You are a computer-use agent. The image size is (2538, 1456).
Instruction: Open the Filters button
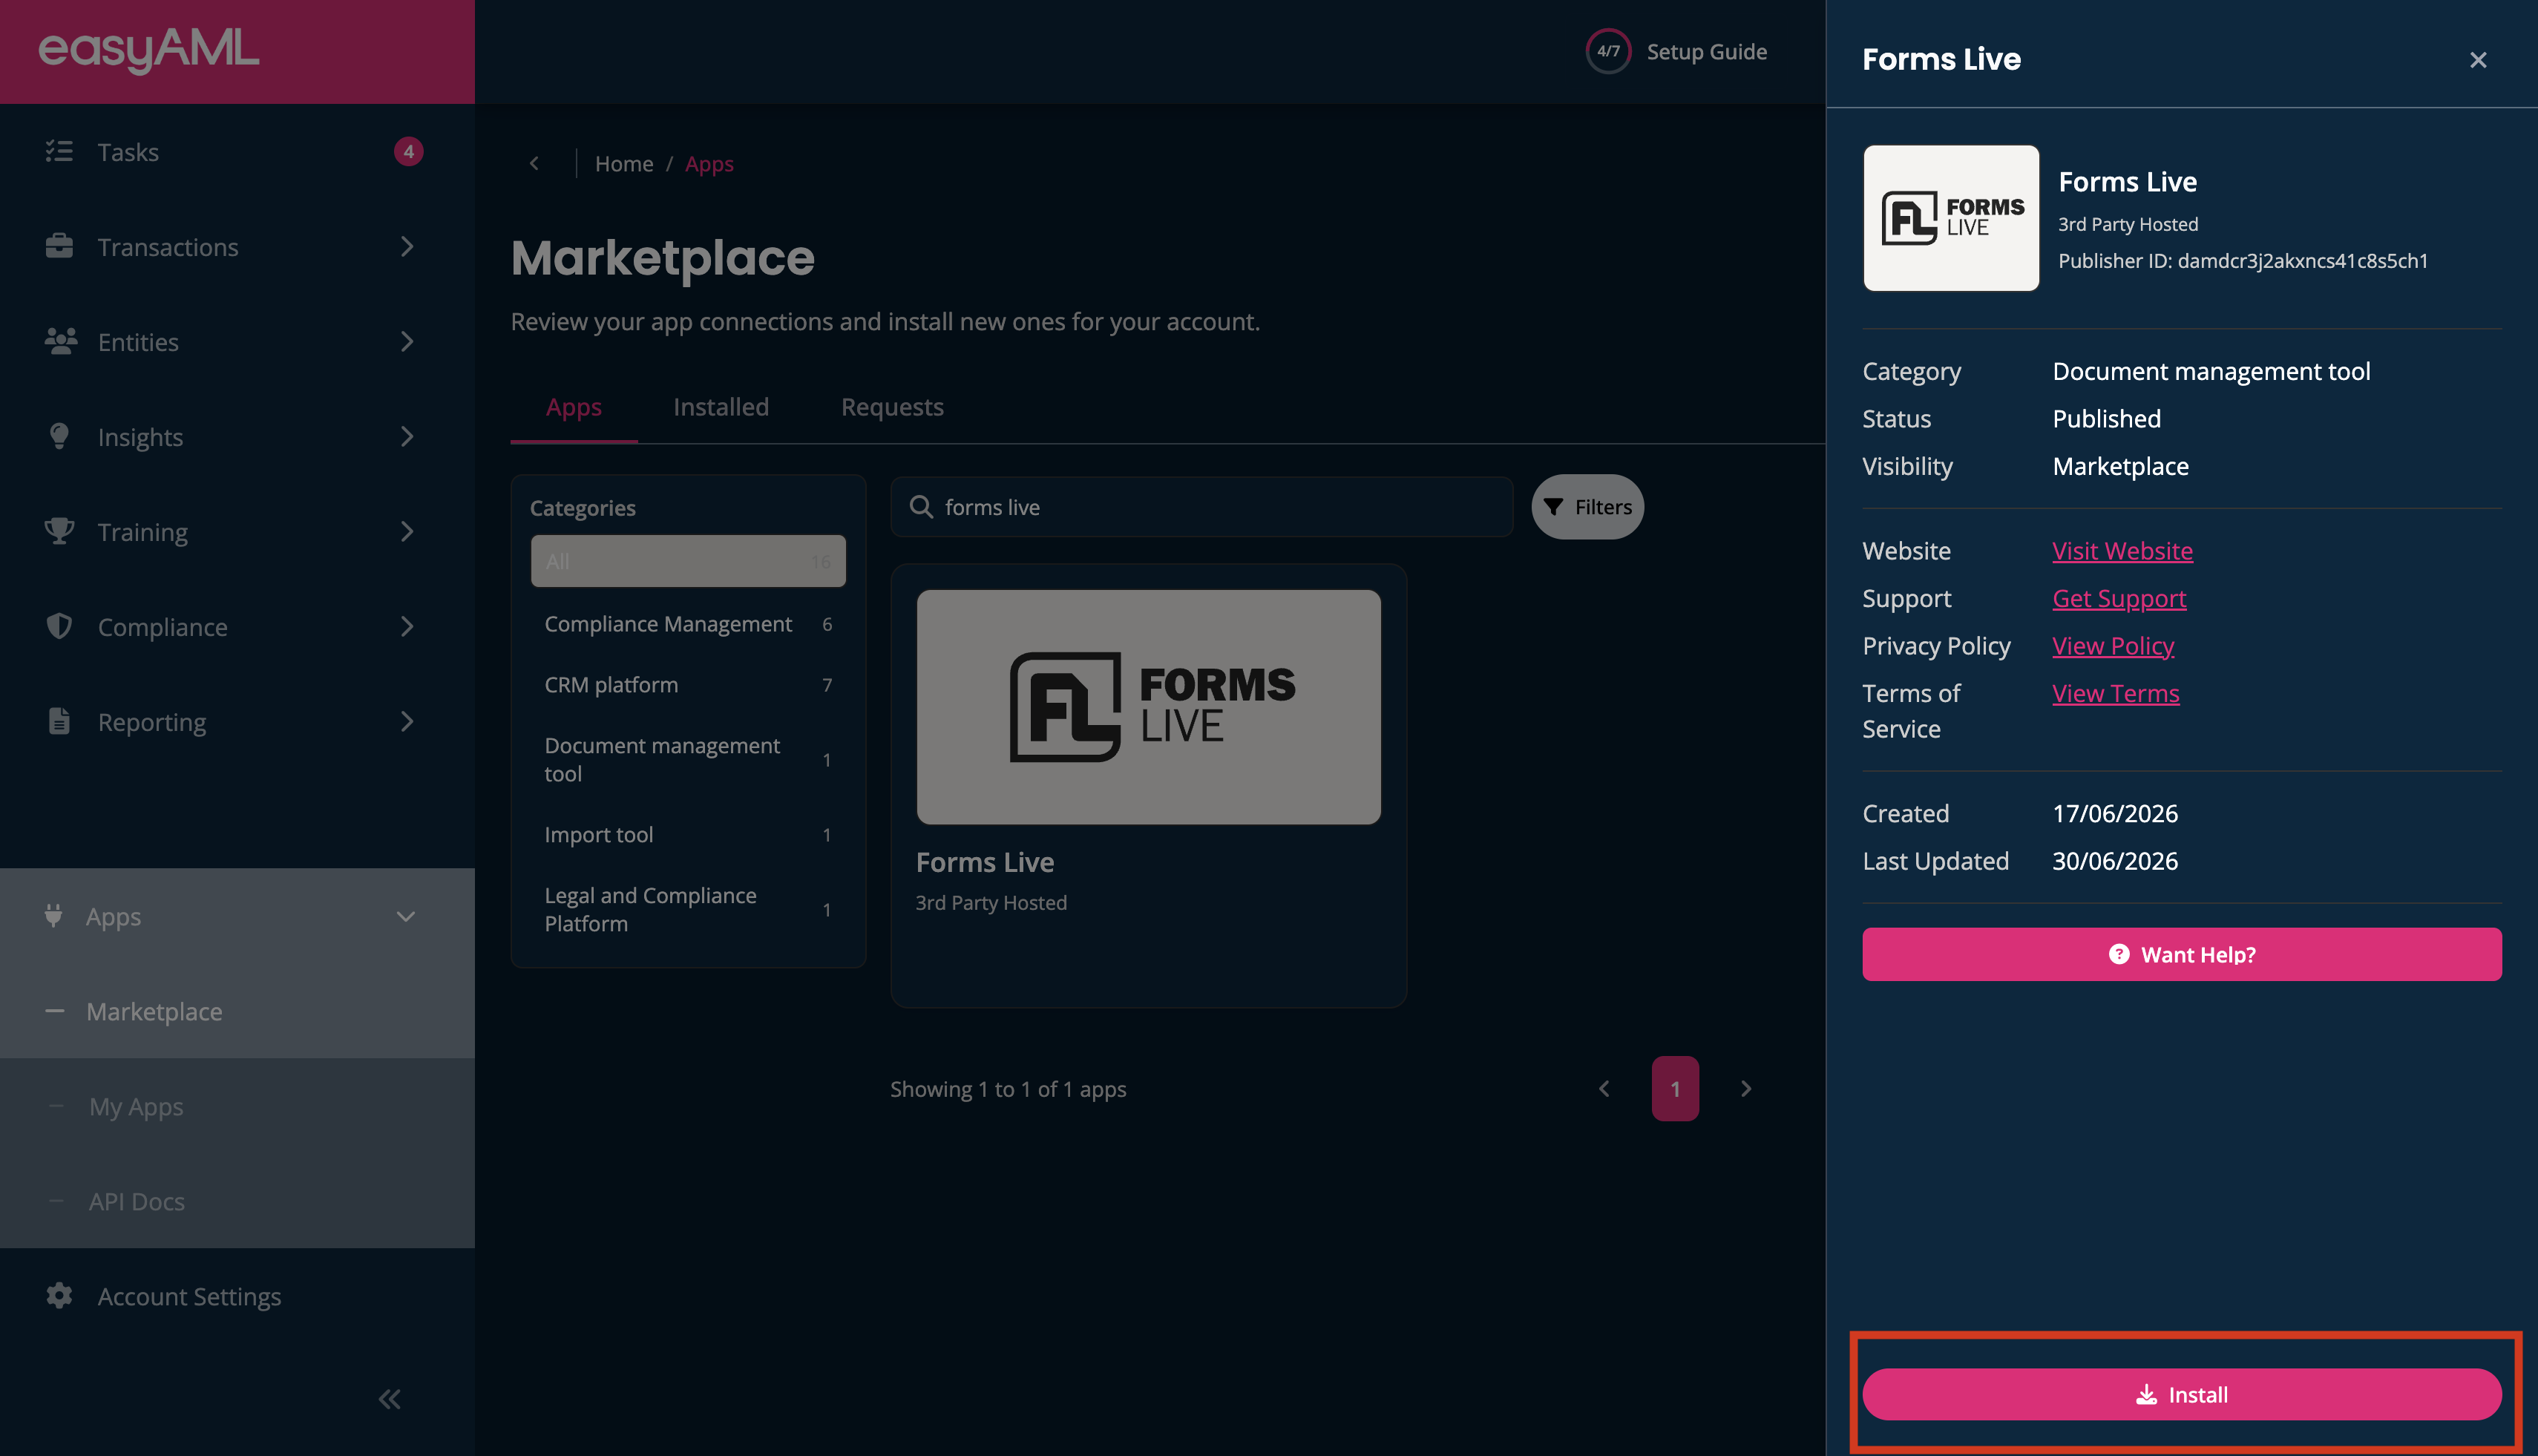(1587, 507)
